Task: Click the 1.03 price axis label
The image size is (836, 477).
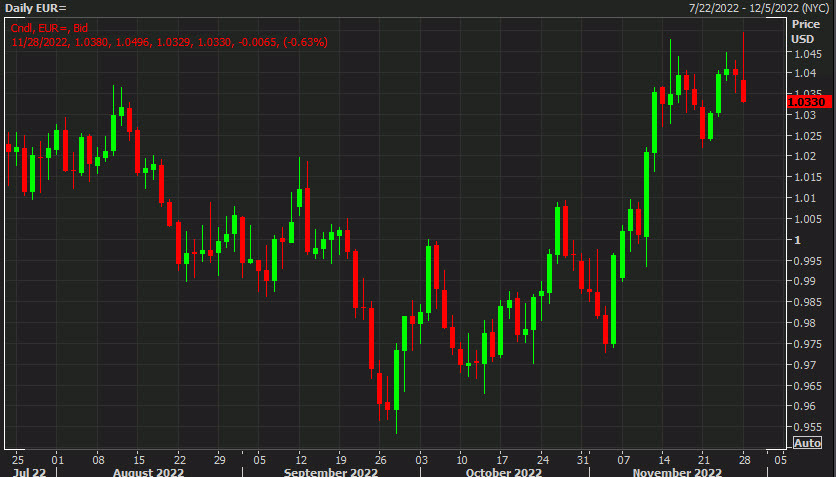Action: point(805,115)
